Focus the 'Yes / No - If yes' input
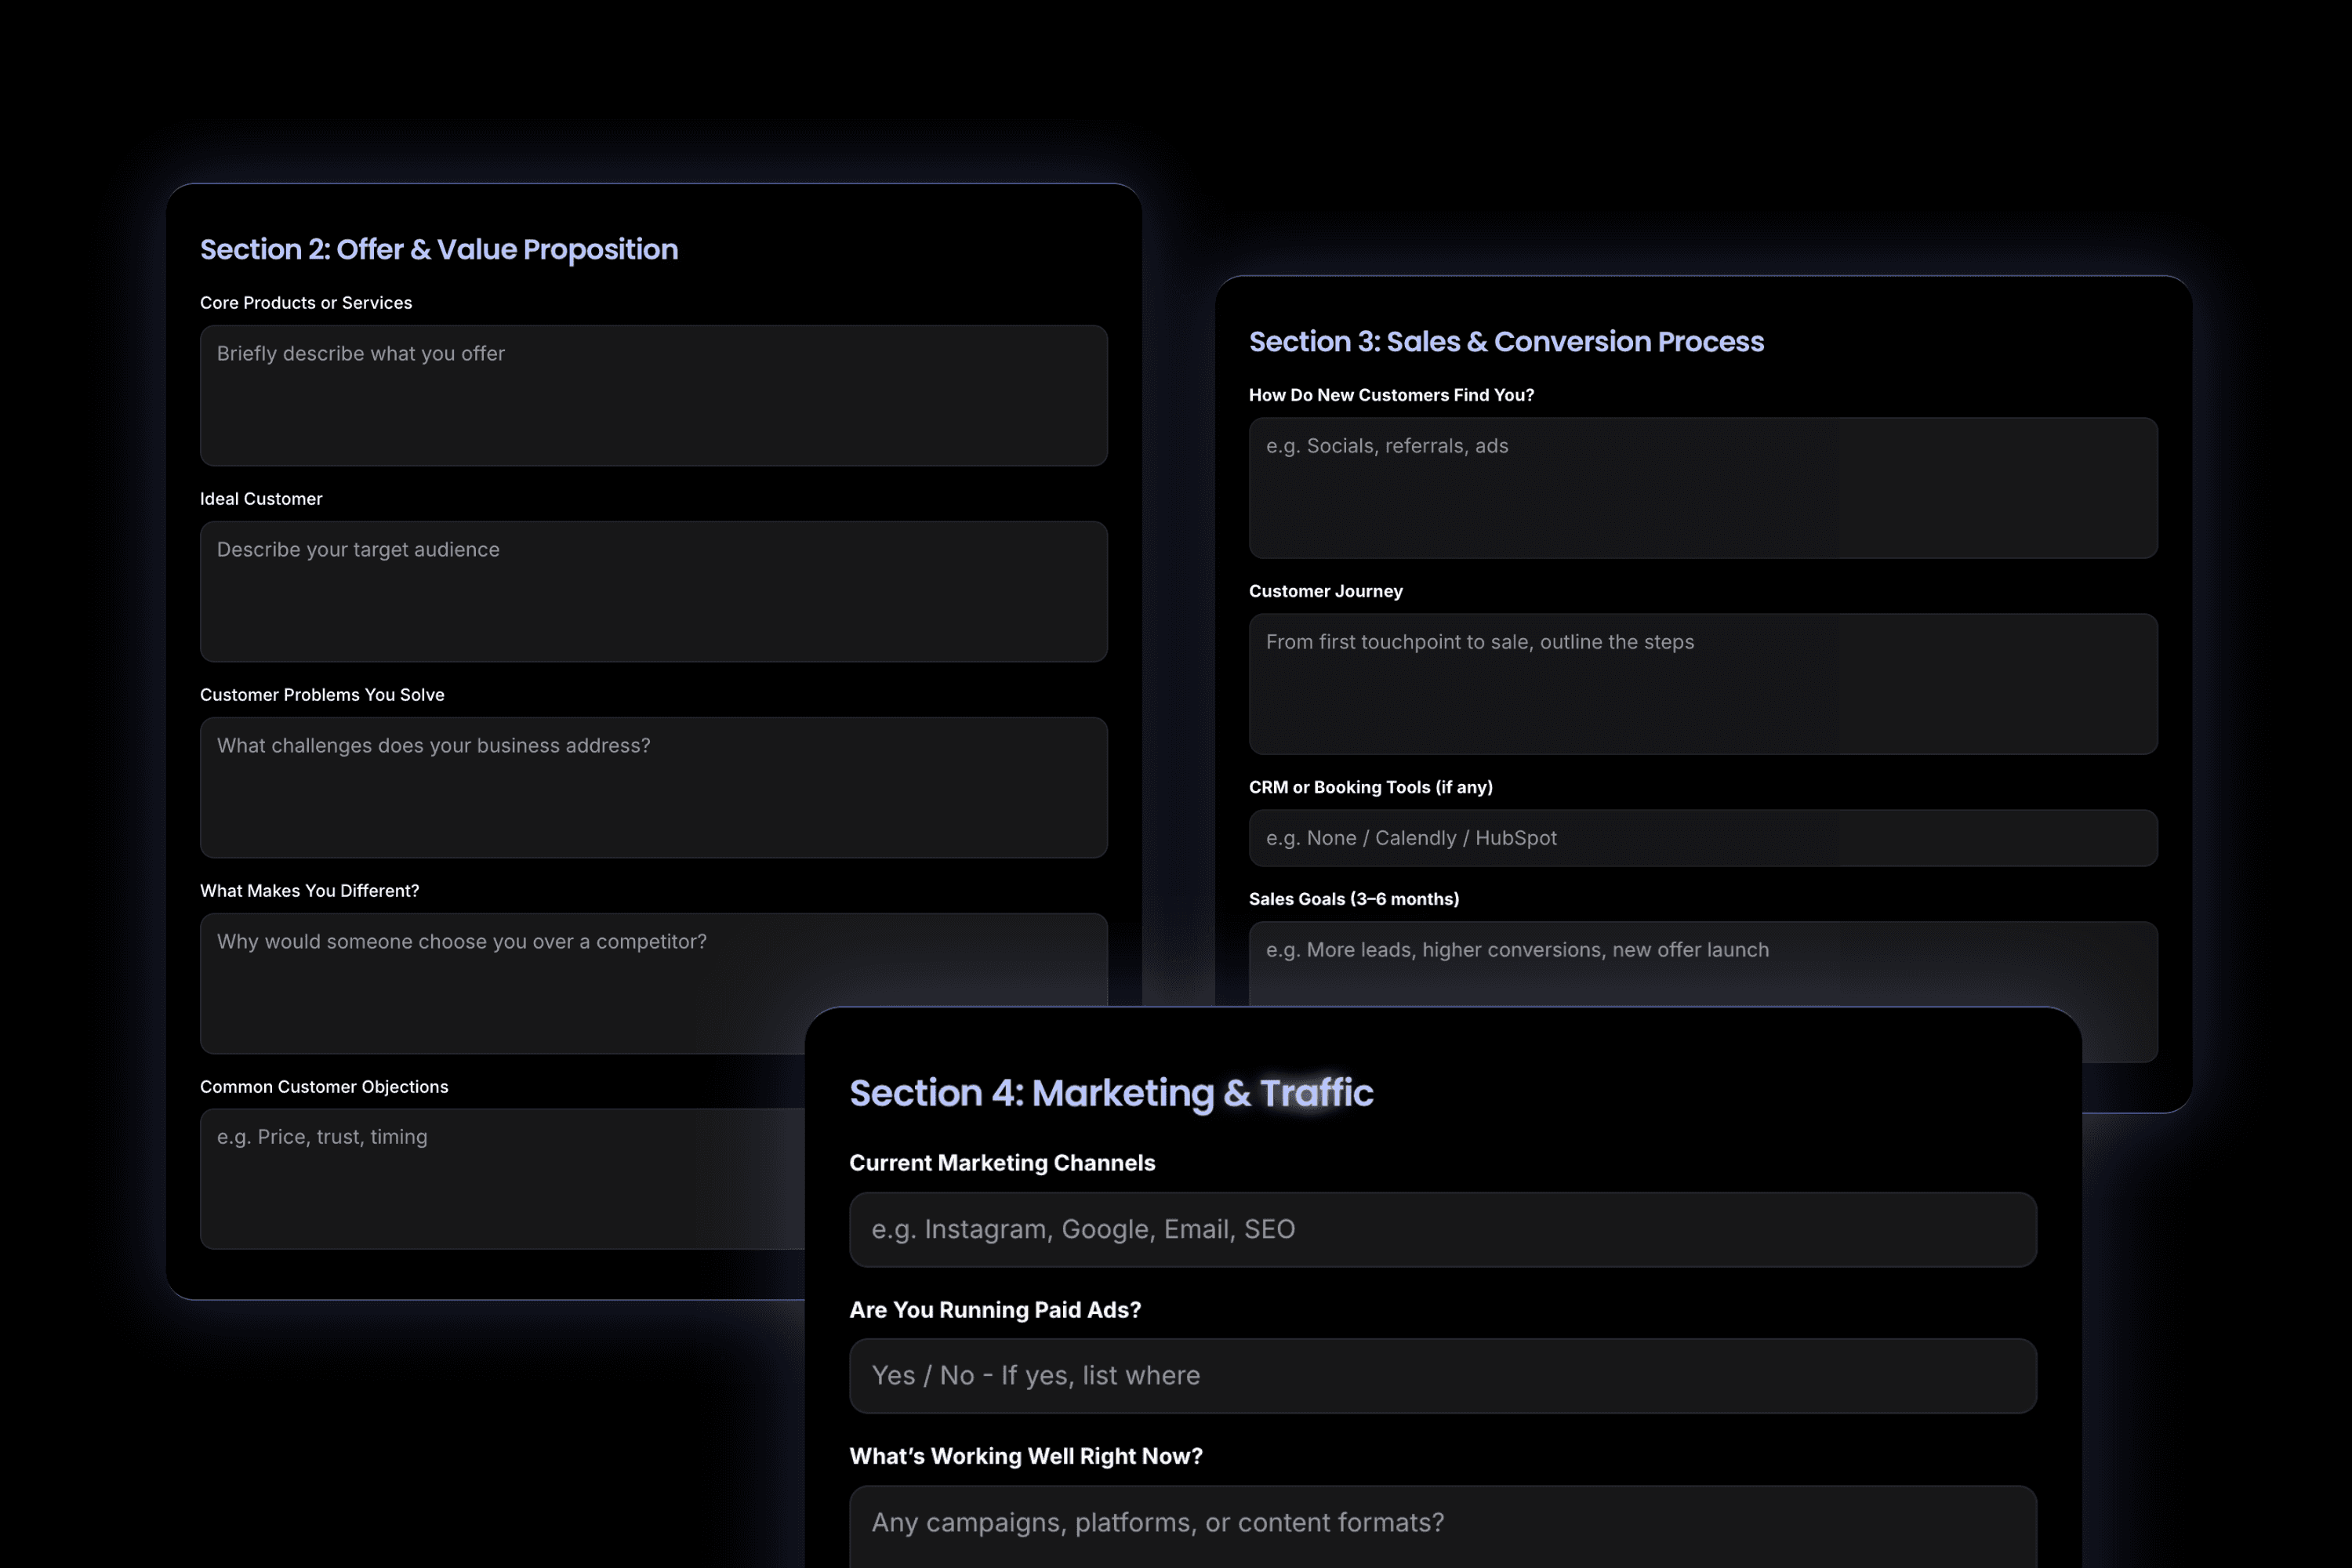 (1442, 1375)
